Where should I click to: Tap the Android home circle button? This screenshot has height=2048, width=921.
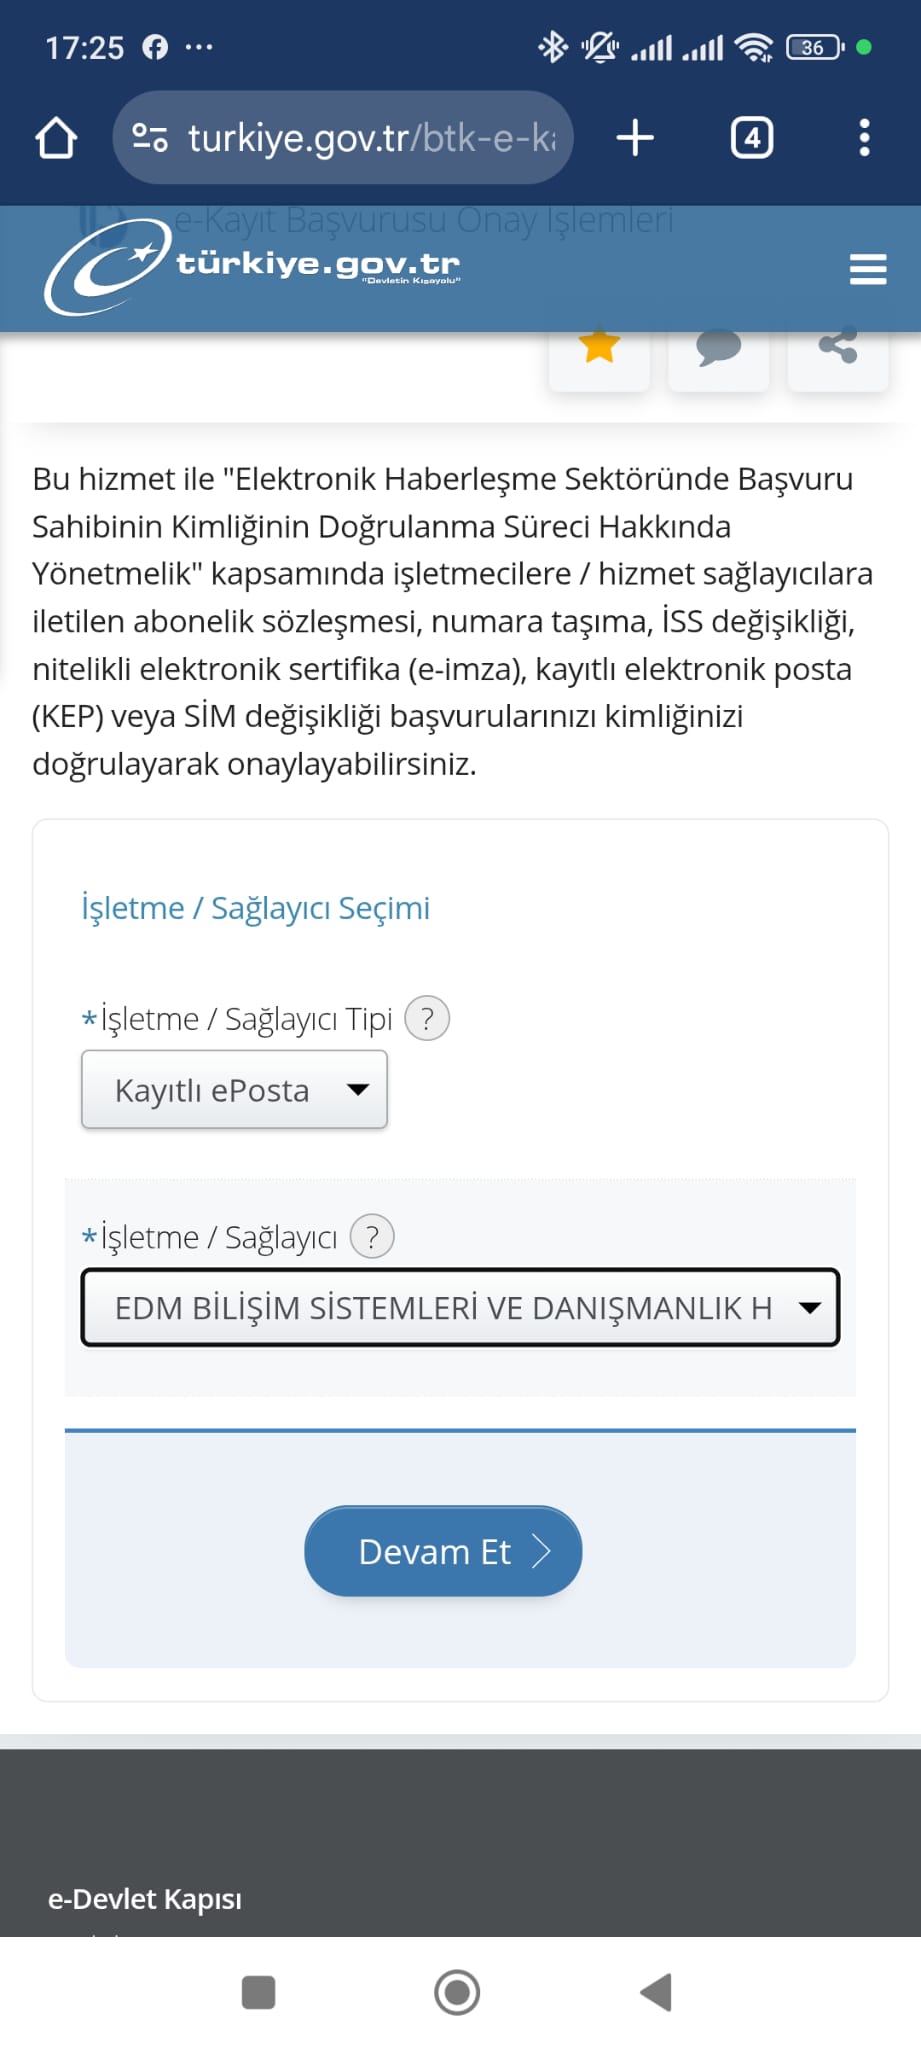[457, 1992]
